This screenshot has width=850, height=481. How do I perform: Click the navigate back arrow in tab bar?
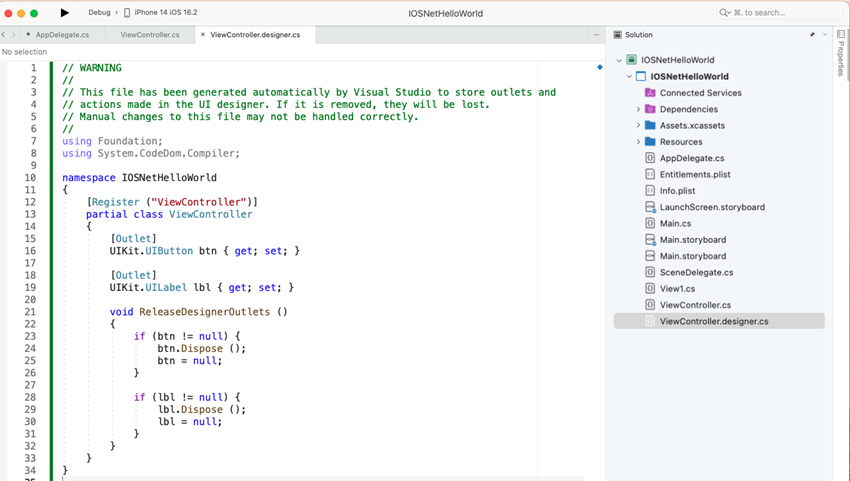4,34
